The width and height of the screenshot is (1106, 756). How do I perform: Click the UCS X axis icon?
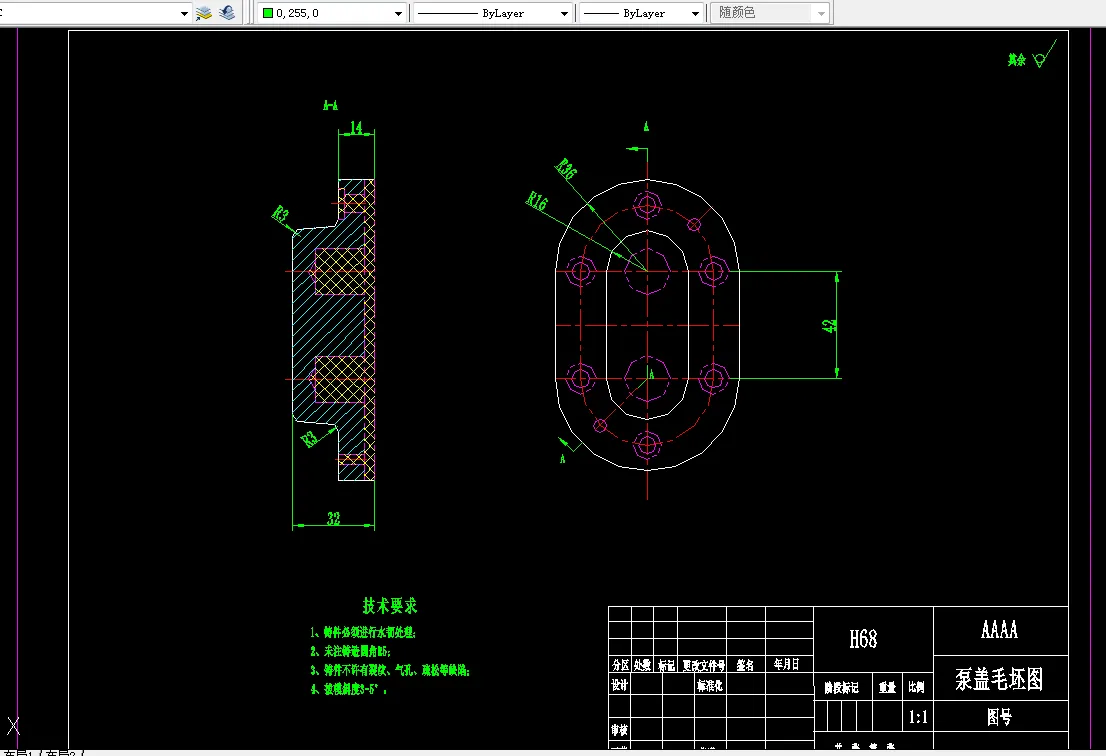tap(13, 725)
